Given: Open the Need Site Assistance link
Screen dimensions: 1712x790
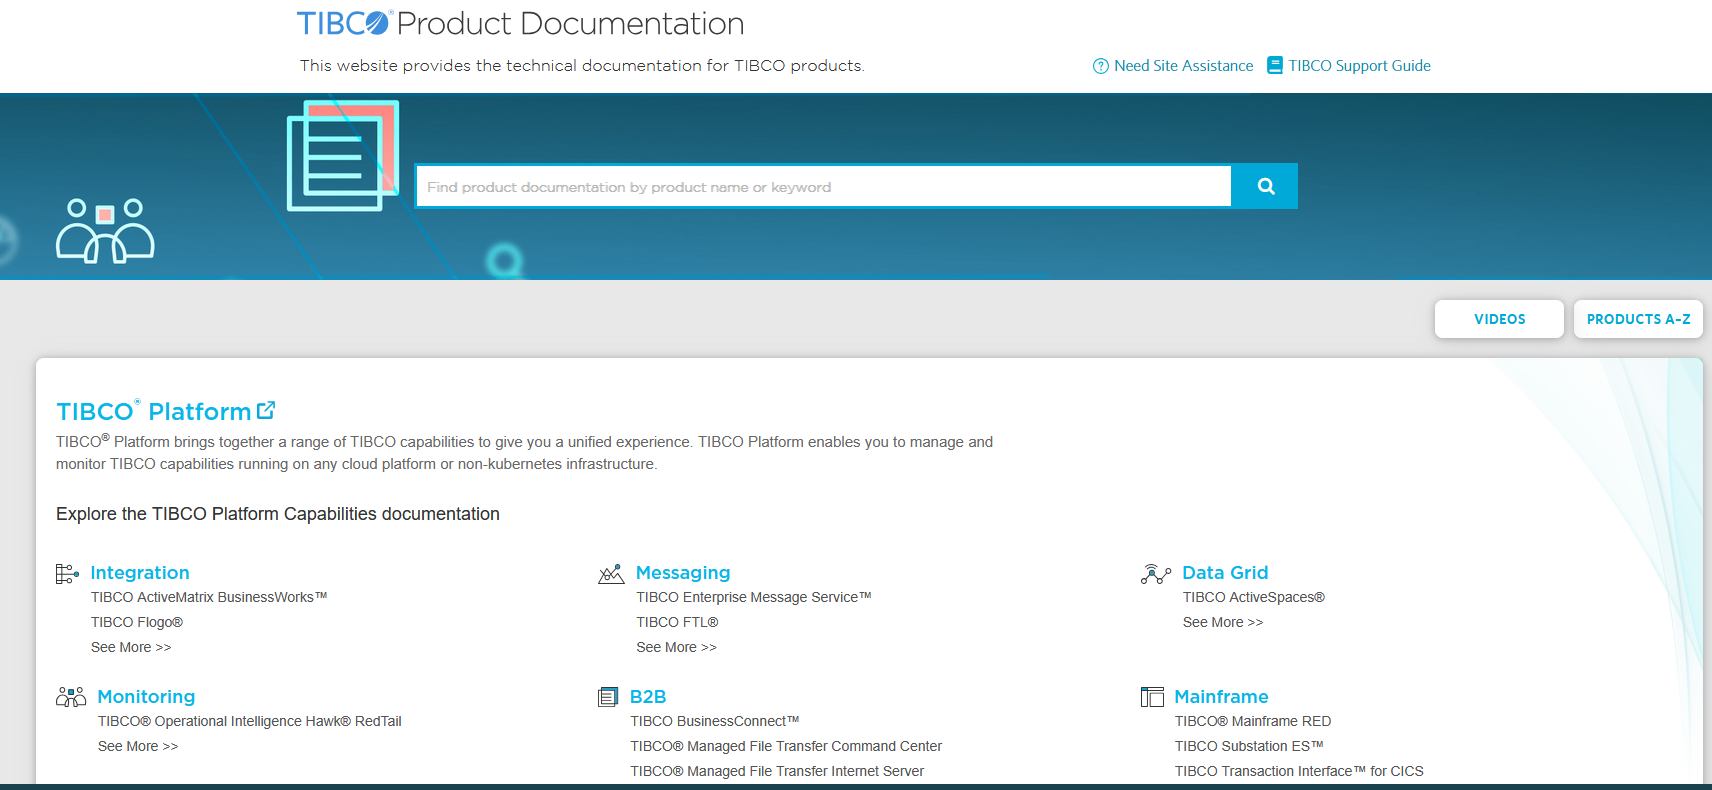Looking at the screenshot, I should pyautogui.click(x=1183, y=66).
